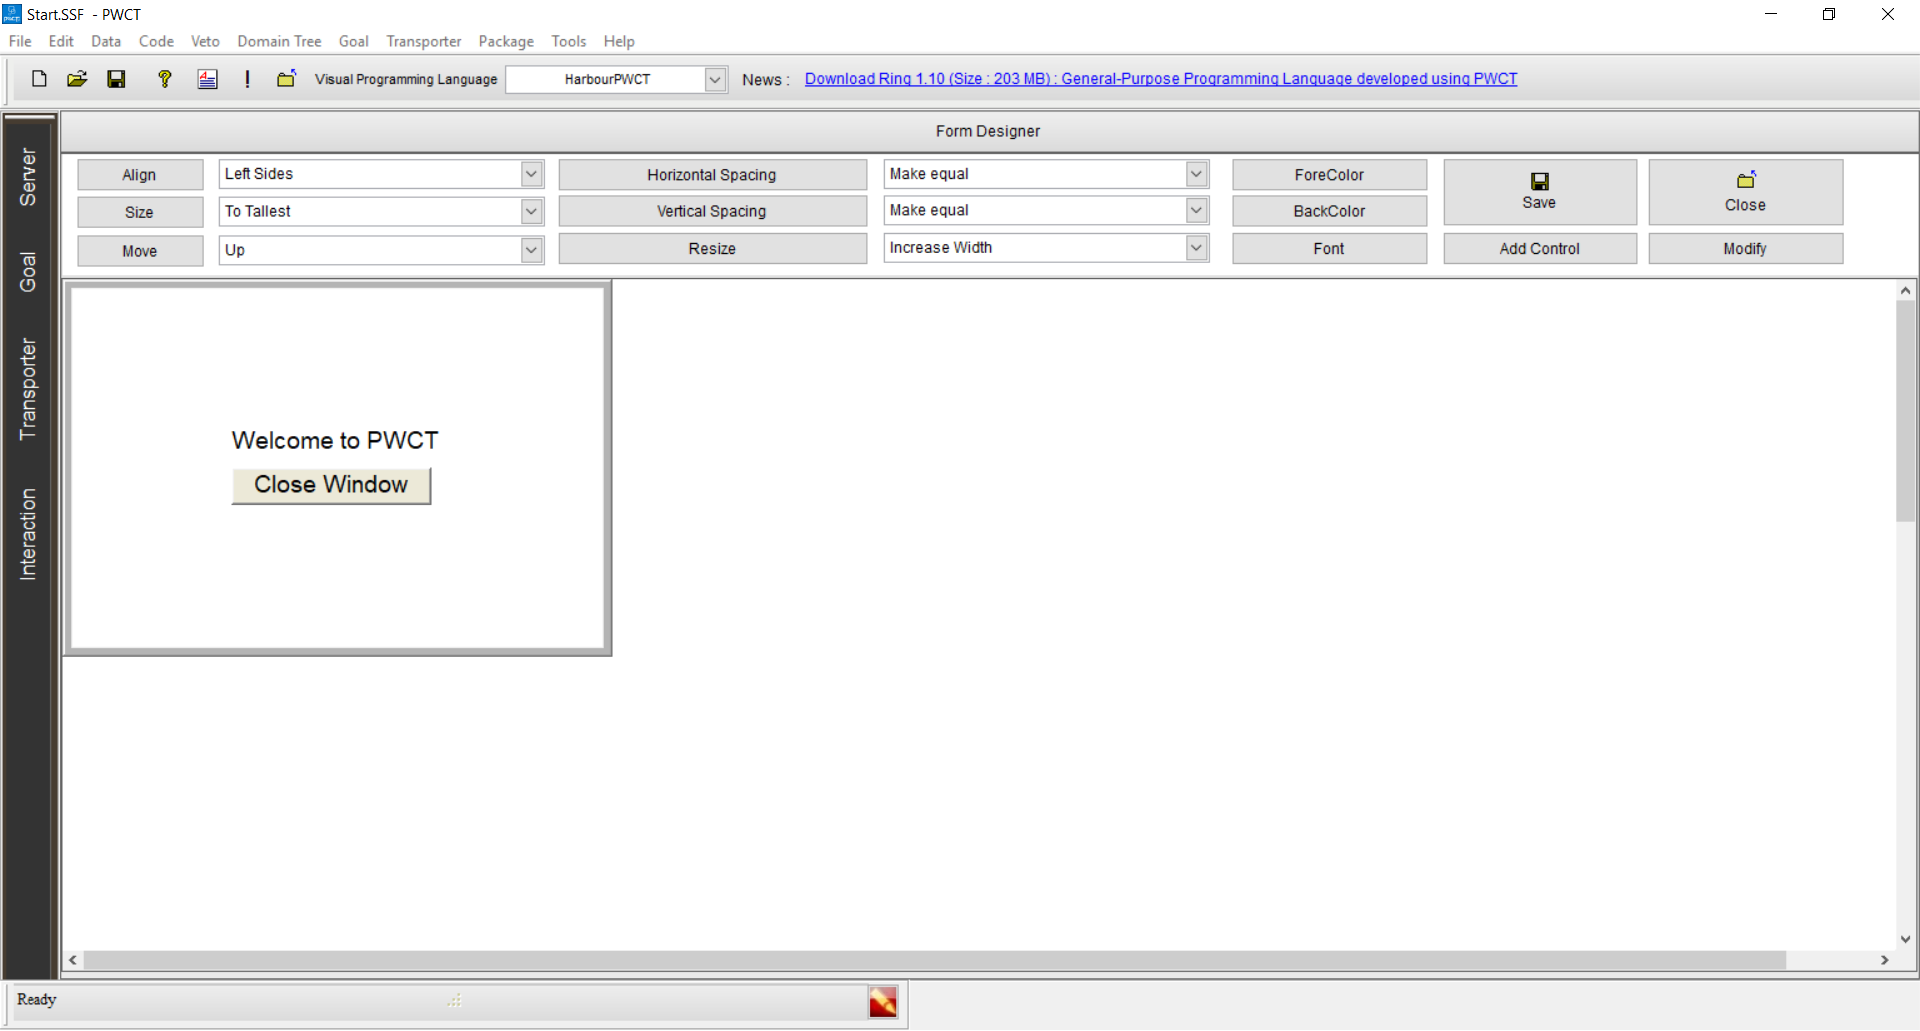
Task: Click the yellow folder icon left of Visual Programming Language
Action: pos(286,79)
